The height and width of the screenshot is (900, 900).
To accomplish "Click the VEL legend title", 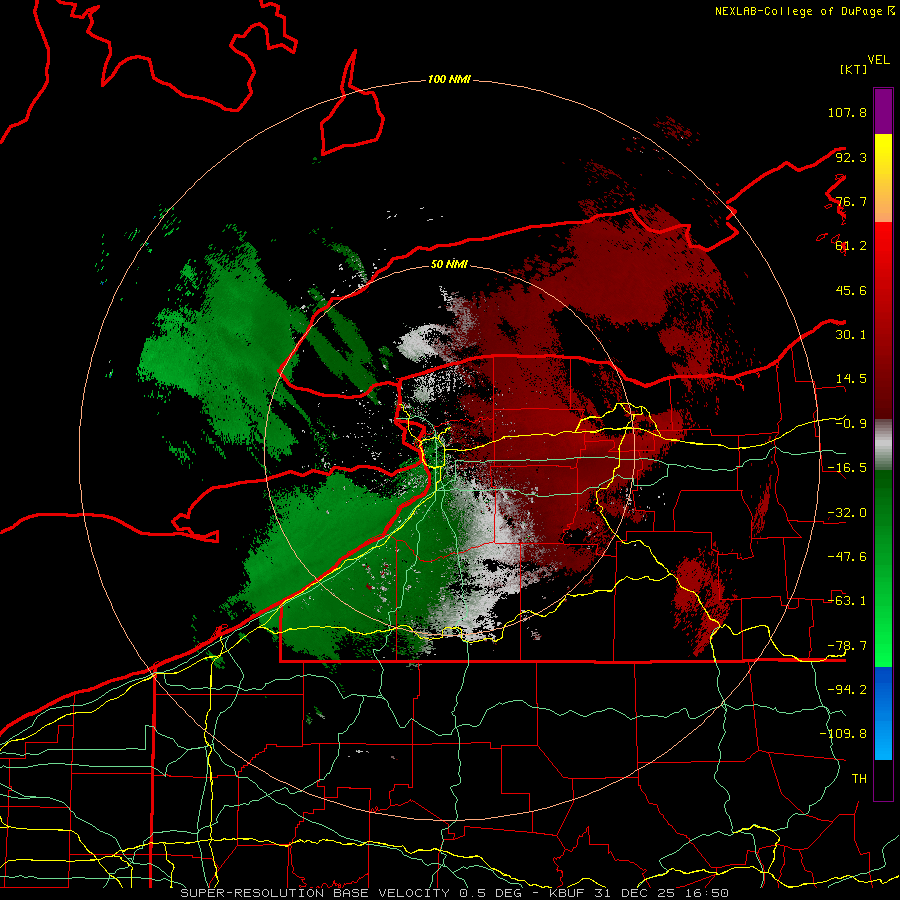I will pyautogui.click(x=878, y=60).
